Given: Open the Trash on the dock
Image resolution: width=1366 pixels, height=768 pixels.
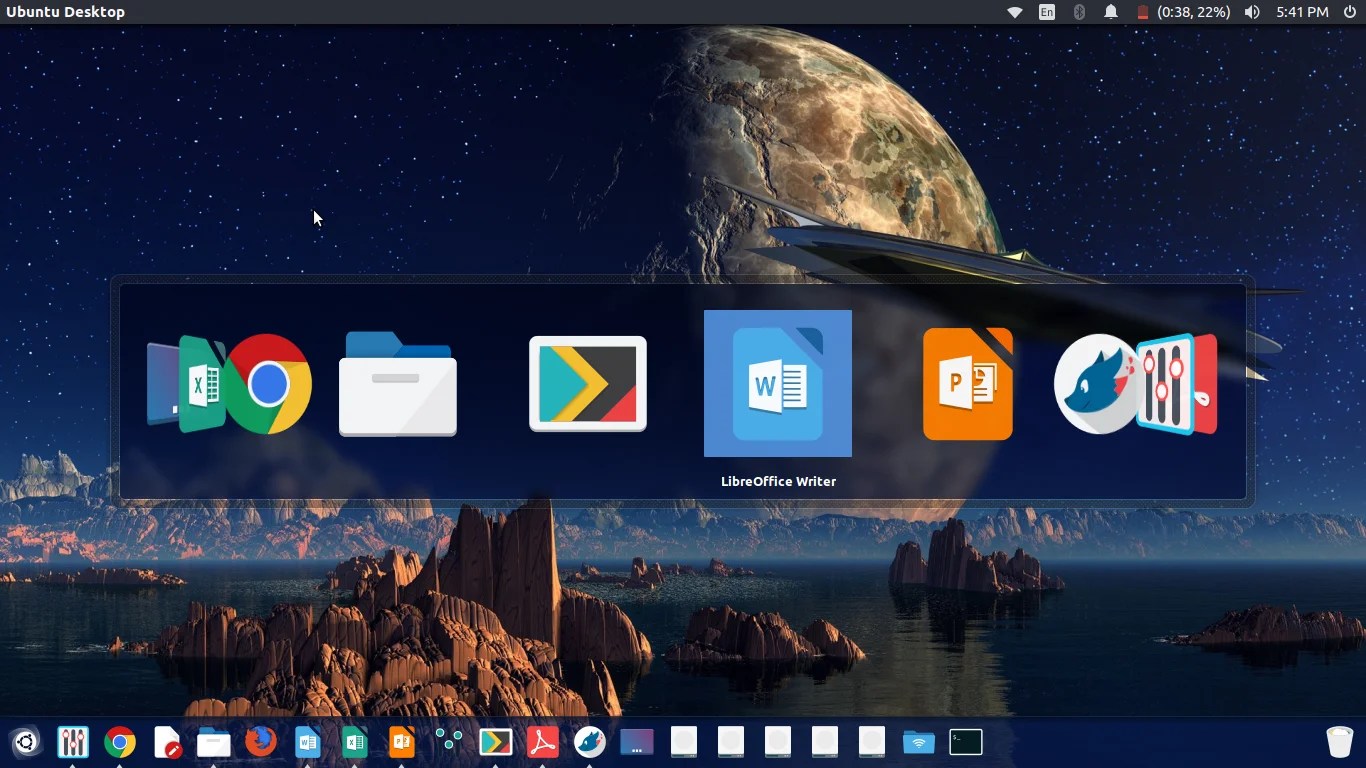Looking at the screenshot, I should [x=1340, y=742].
